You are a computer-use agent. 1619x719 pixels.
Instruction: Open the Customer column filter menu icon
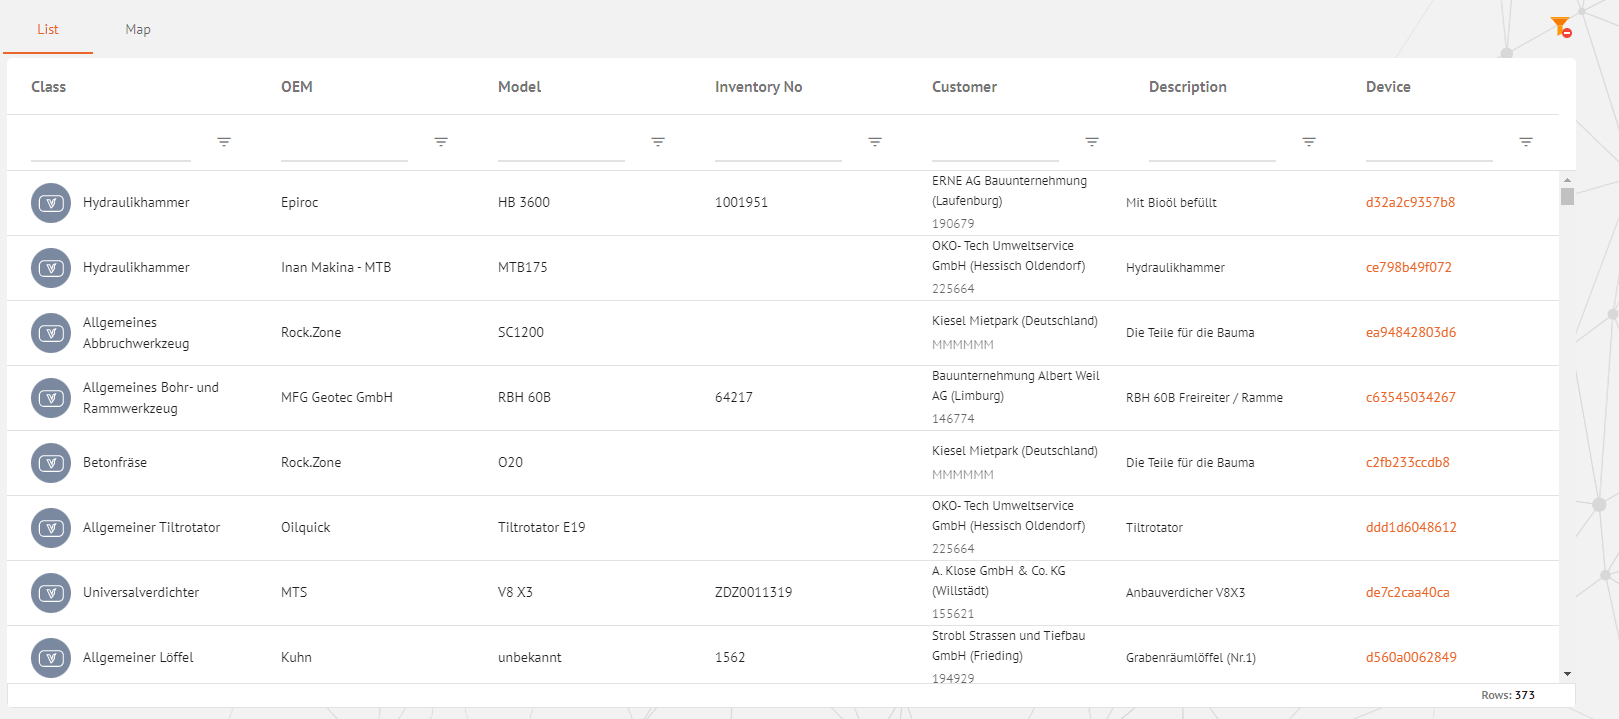coord(1092,142)
